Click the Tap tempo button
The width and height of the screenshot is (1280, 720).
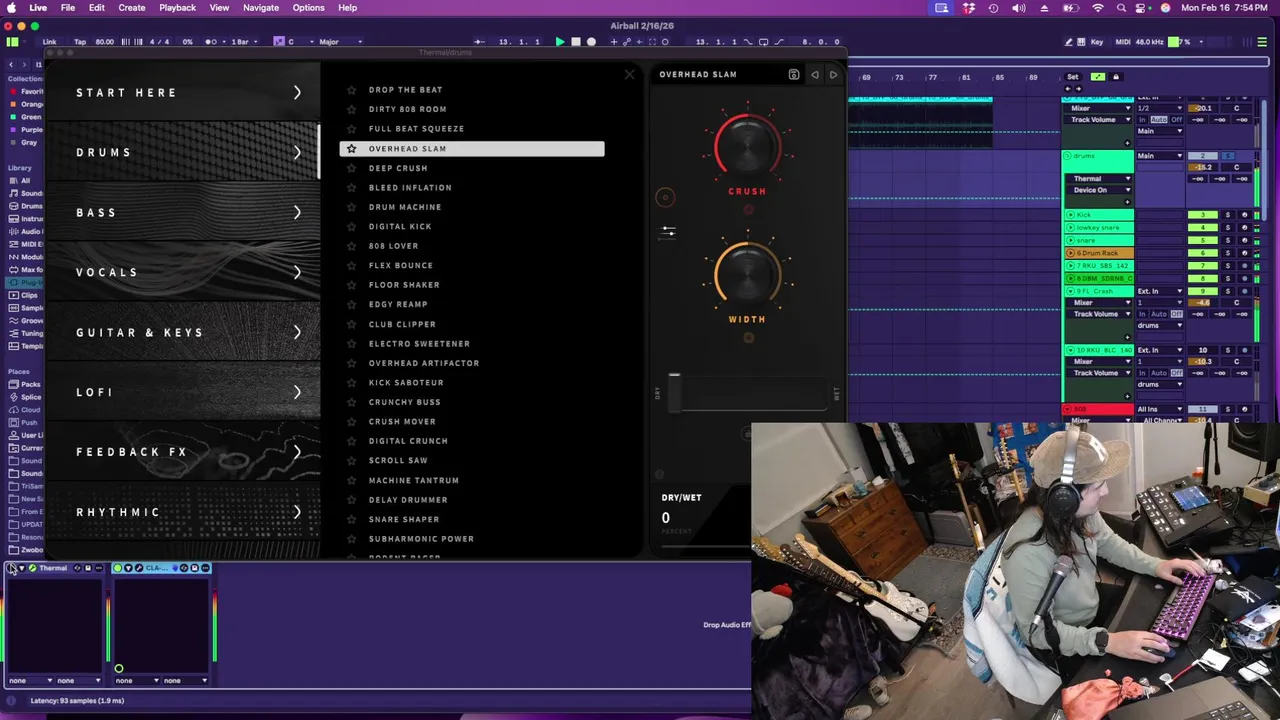[80, 42]
